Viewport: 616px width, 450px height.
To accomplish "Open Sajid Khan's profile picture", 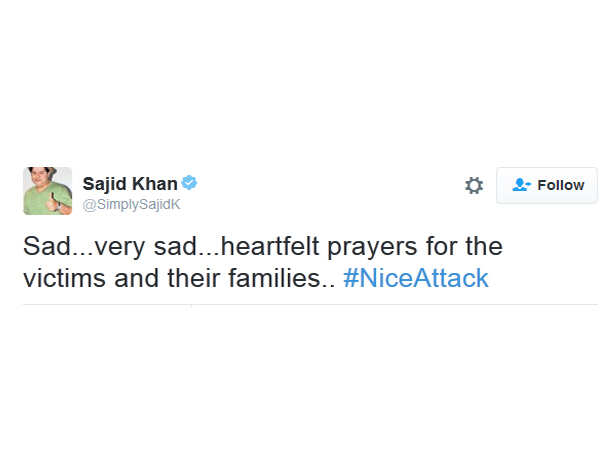I will 48,191.
